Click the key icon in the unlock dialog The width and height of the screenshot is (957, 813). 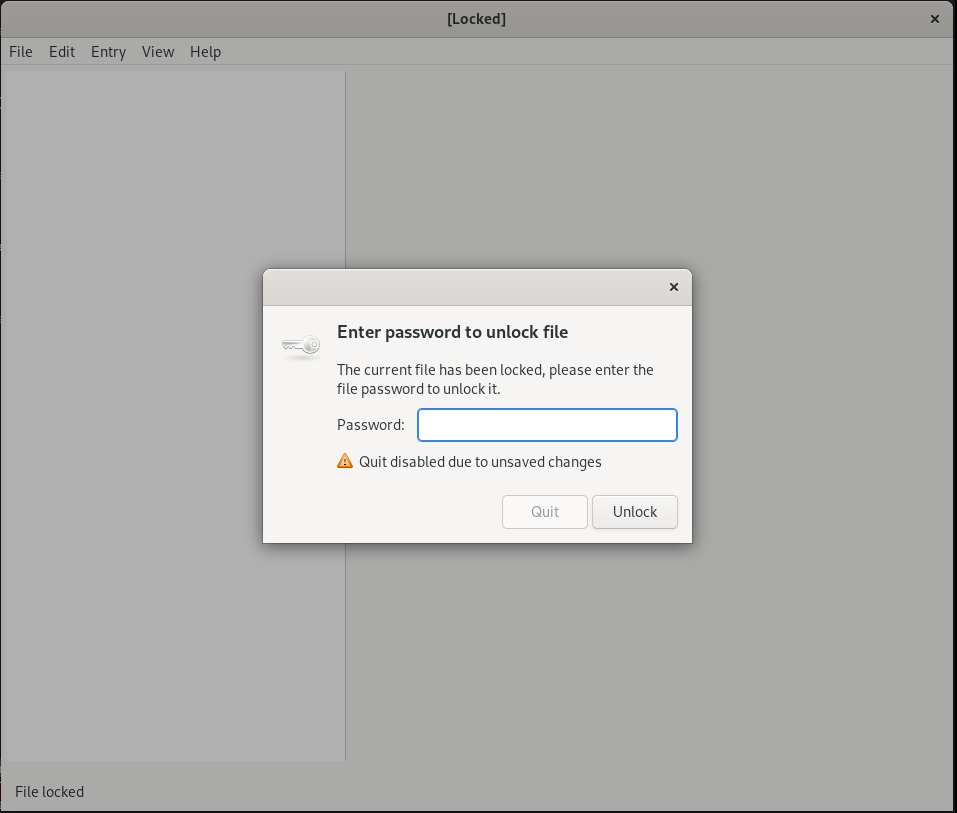[x=300, y=346]
